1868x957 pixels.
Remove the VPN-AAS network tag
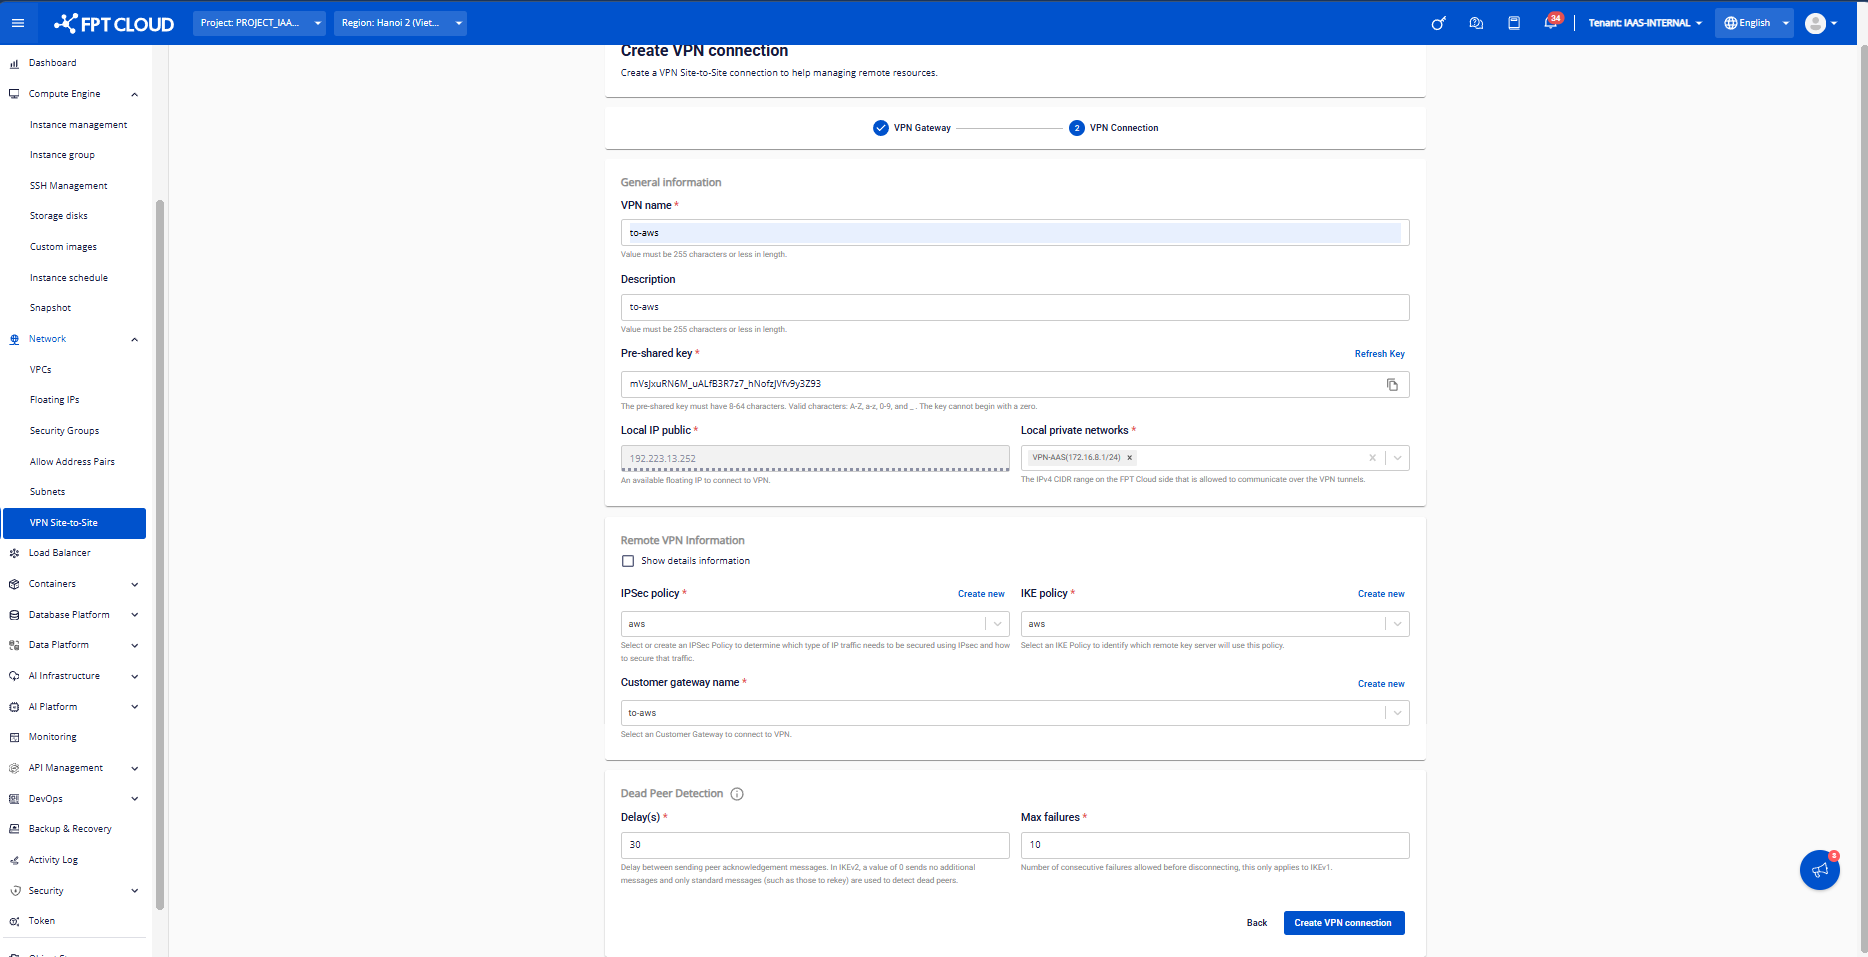pos(1130,458)
